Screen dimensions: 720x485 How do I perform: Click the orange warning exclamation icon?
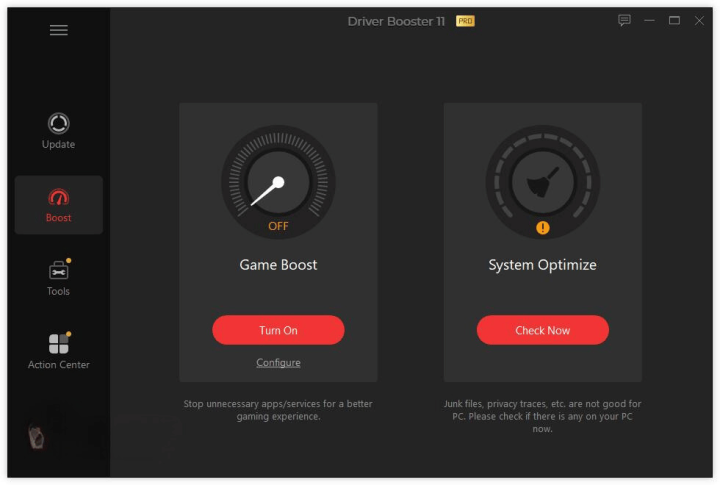click(543, 227)
